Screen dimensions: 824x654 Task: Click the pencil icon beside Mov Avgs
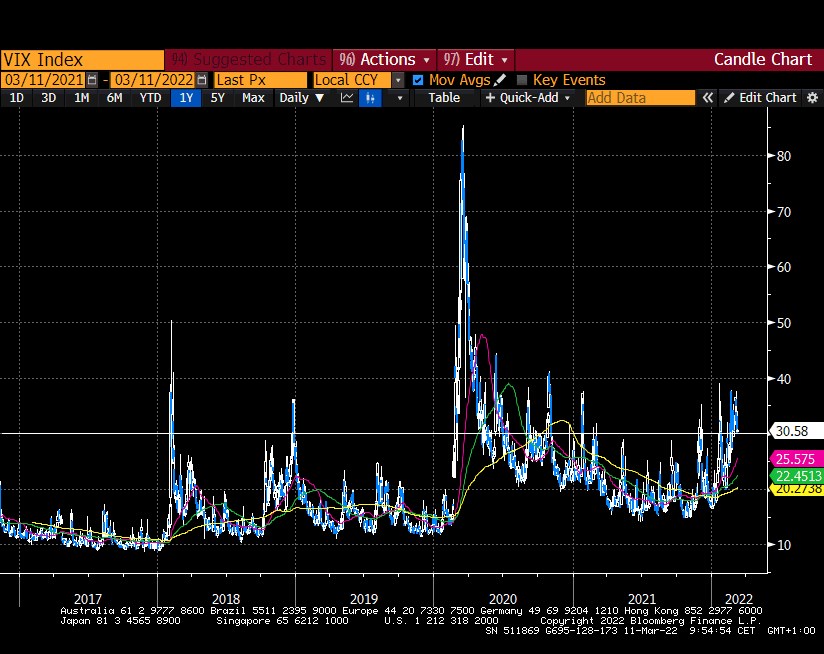[500, 80]
